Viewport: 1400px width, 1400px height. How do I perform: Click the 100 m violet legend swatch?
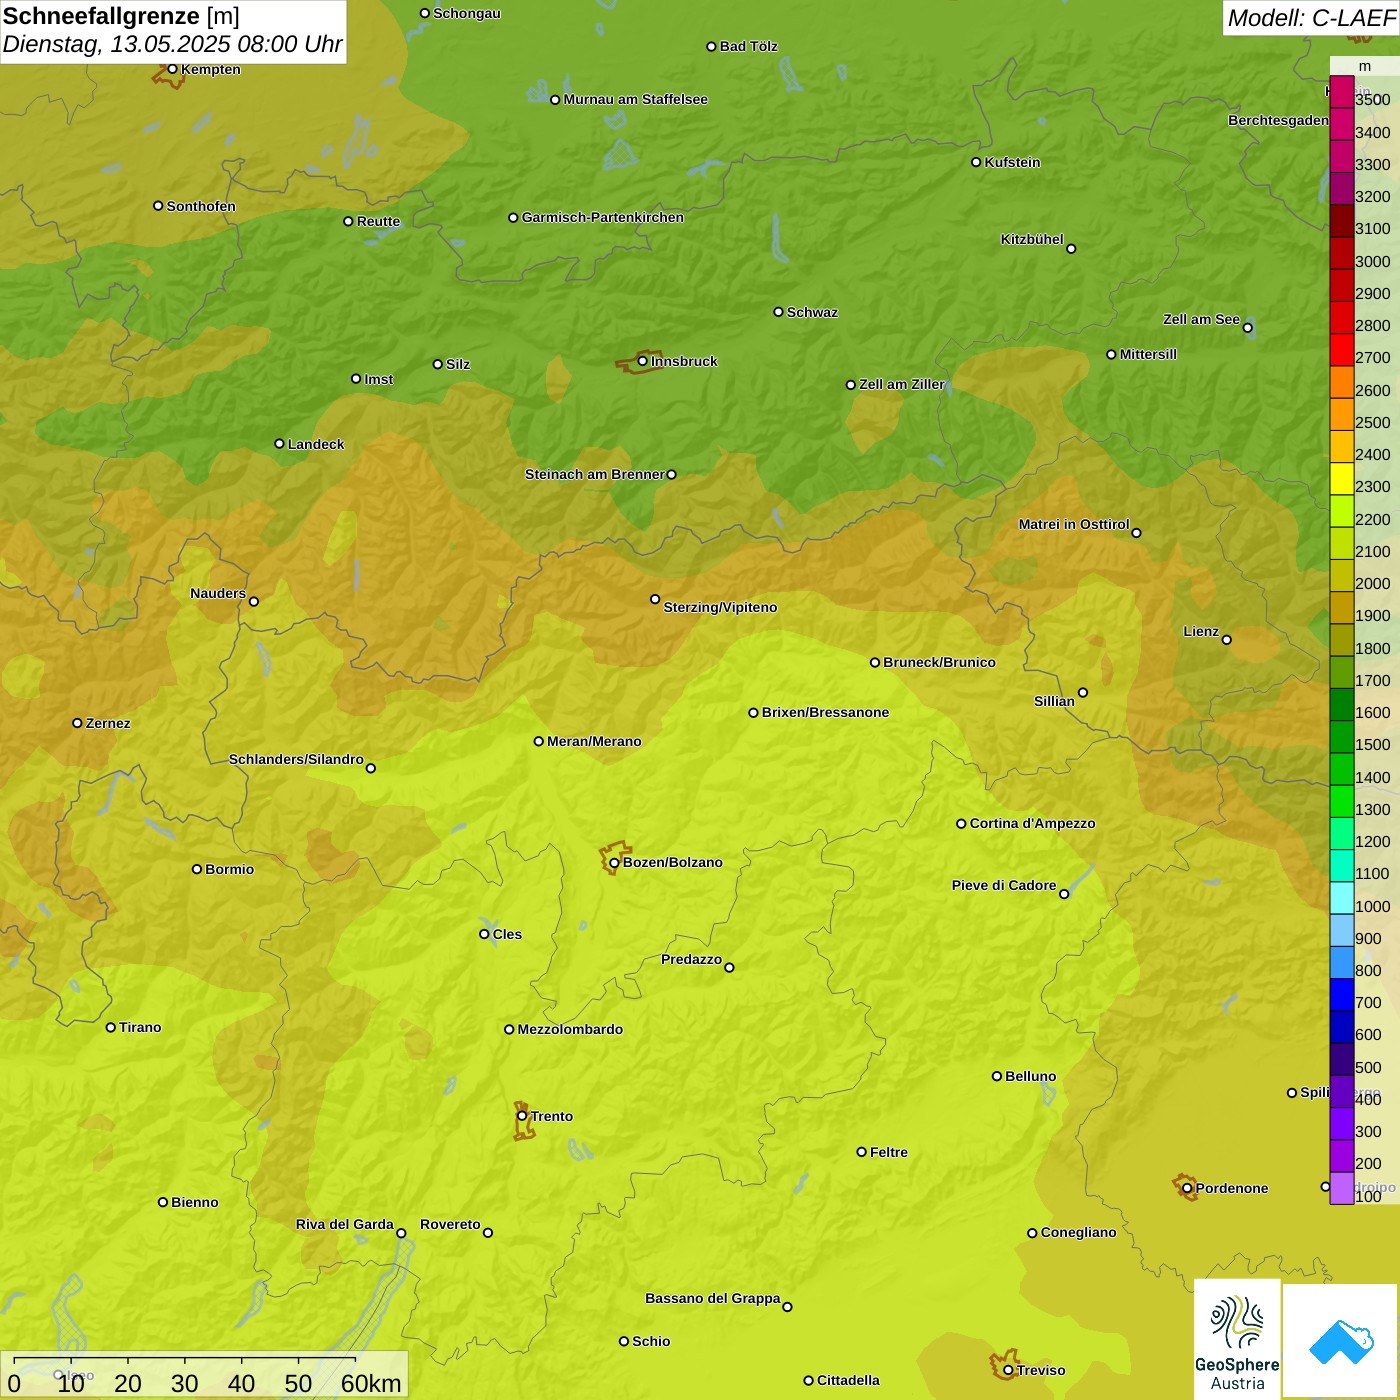click(1341, 1188)
